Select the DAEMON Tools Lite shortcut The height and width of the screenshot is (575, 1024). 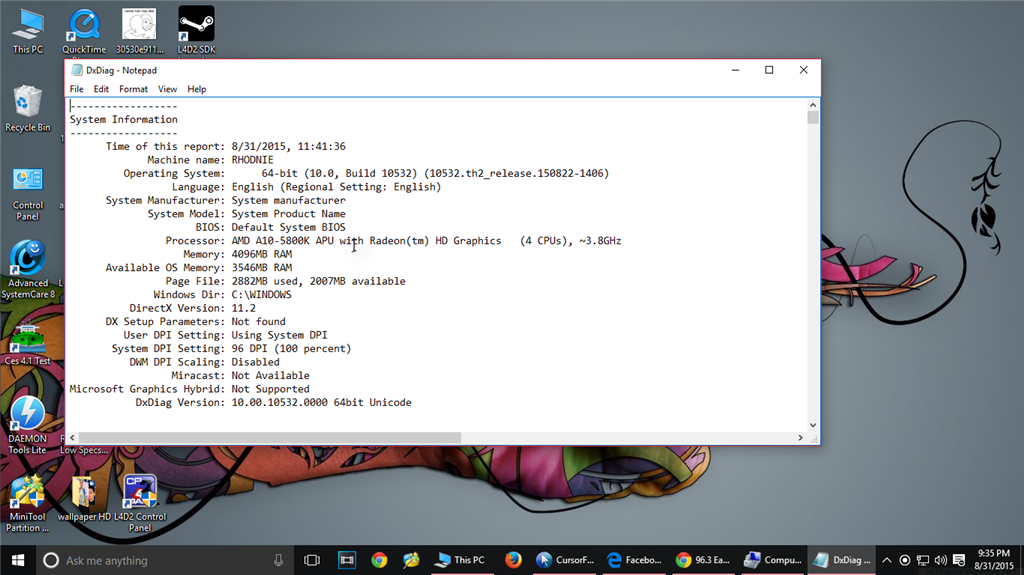click(x=27, y=425)
